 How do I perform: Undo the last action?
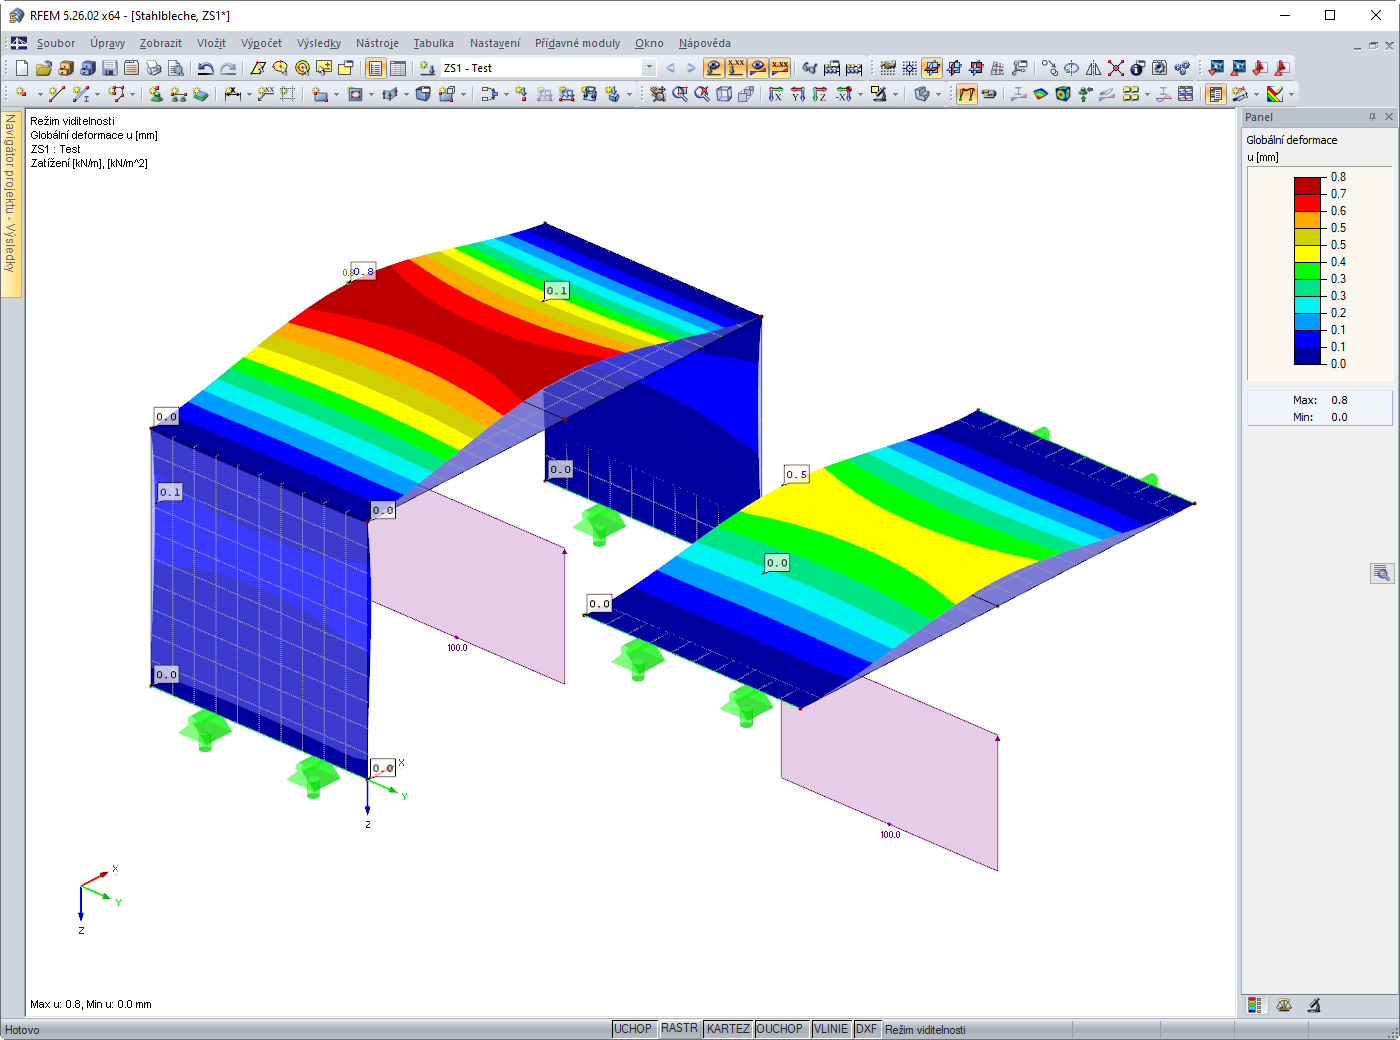(206, 68)
